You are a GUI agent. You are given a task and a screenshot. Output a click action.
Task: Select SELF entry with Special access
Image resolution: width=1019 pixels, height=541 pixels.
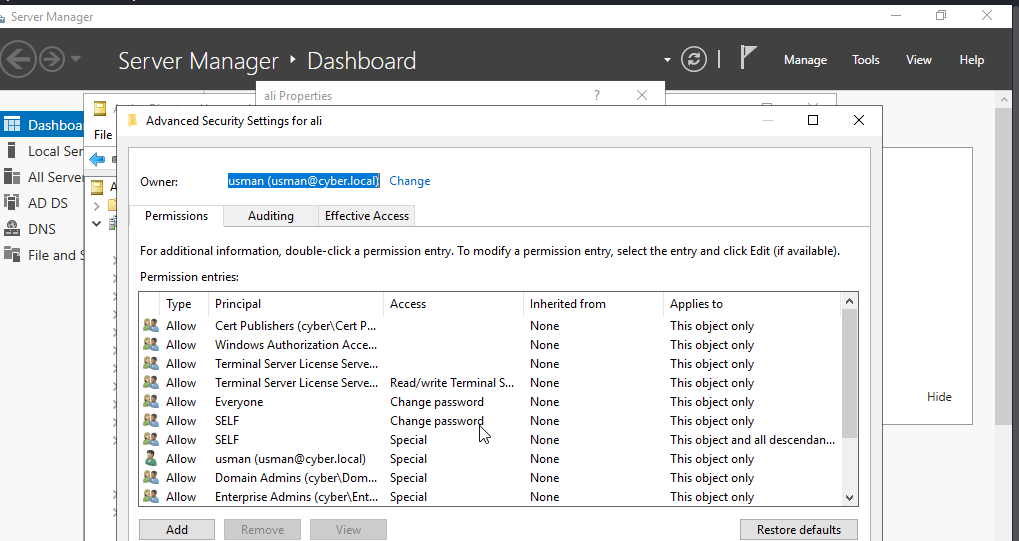click(x=490, y=440)
